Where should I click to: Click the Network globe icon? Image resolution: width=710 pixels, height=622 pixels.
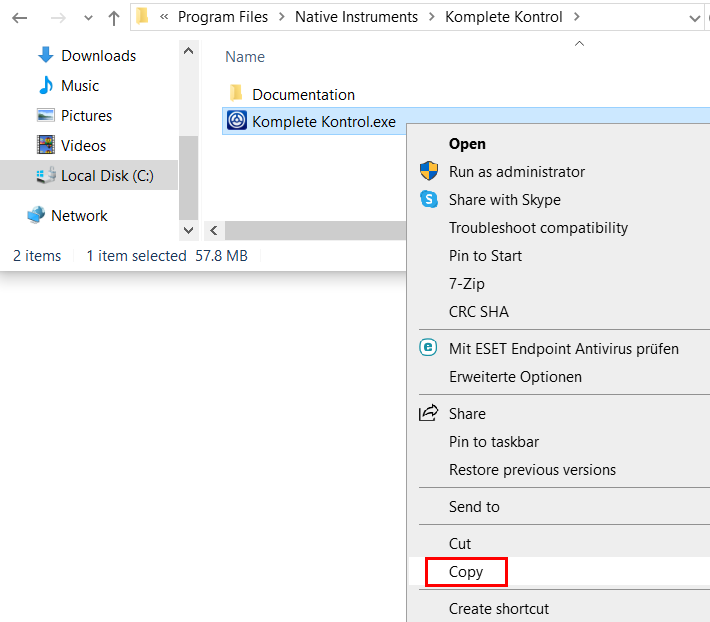pos(36,215)
